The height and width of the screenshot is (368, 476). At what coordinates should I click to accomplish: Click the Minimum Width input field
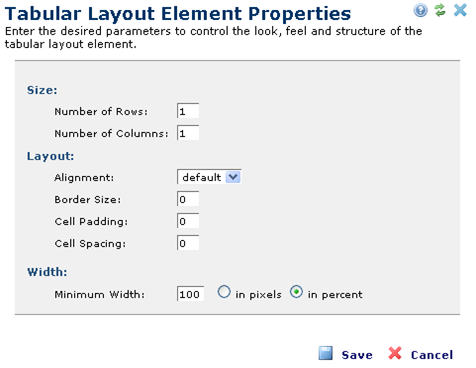190,294
